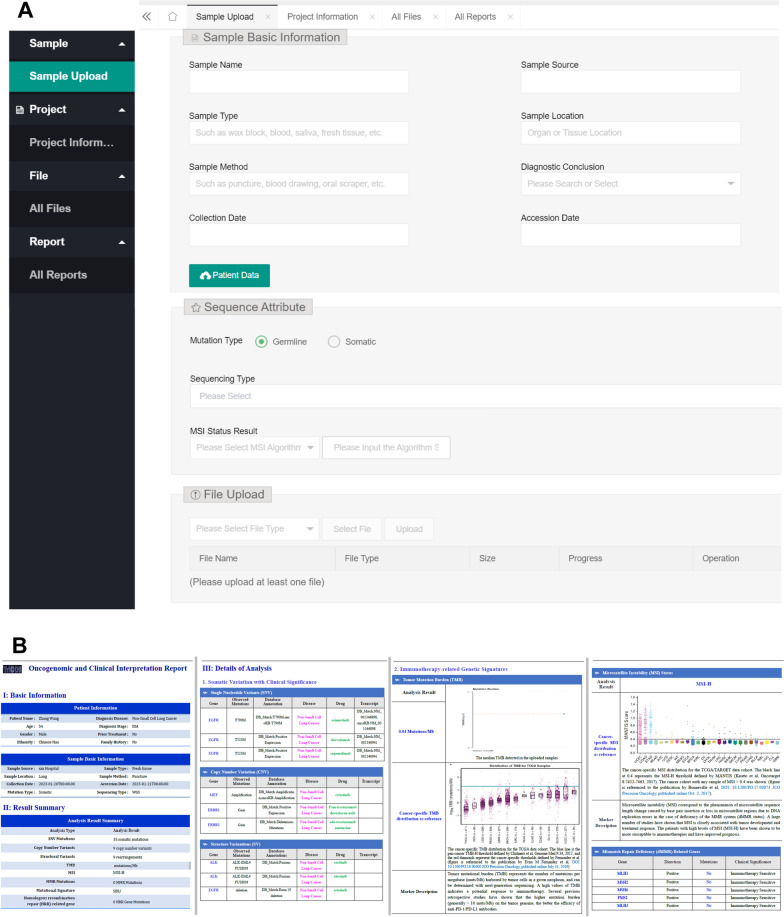Click the document icon beside Project
784x917 pixels.
(x=20, y=110)
